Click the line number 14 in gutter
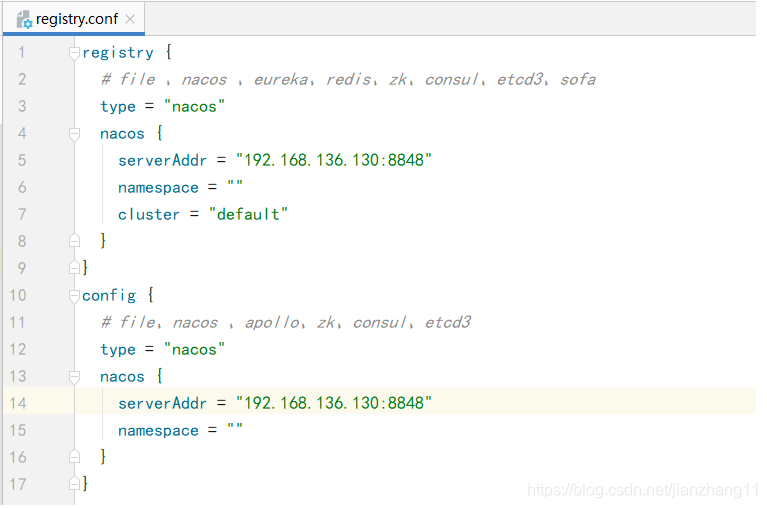767x508 pixels. coord(18,403)
